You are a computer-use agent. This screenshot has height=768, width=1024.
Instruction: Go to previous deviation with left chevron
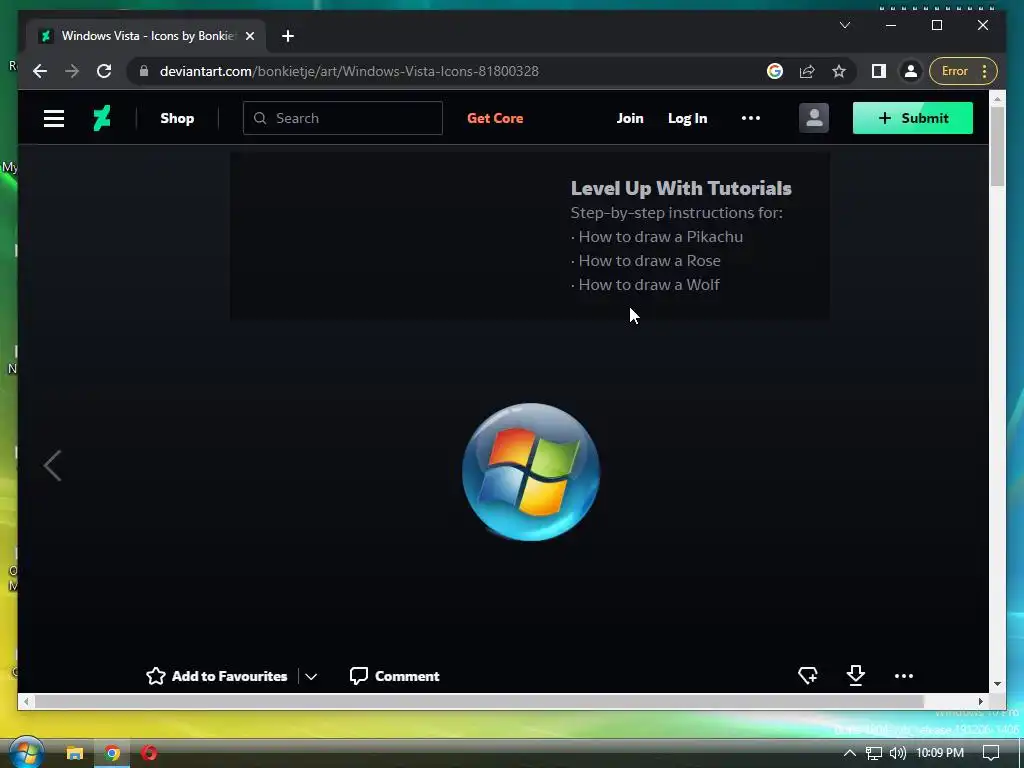point(52,466)
